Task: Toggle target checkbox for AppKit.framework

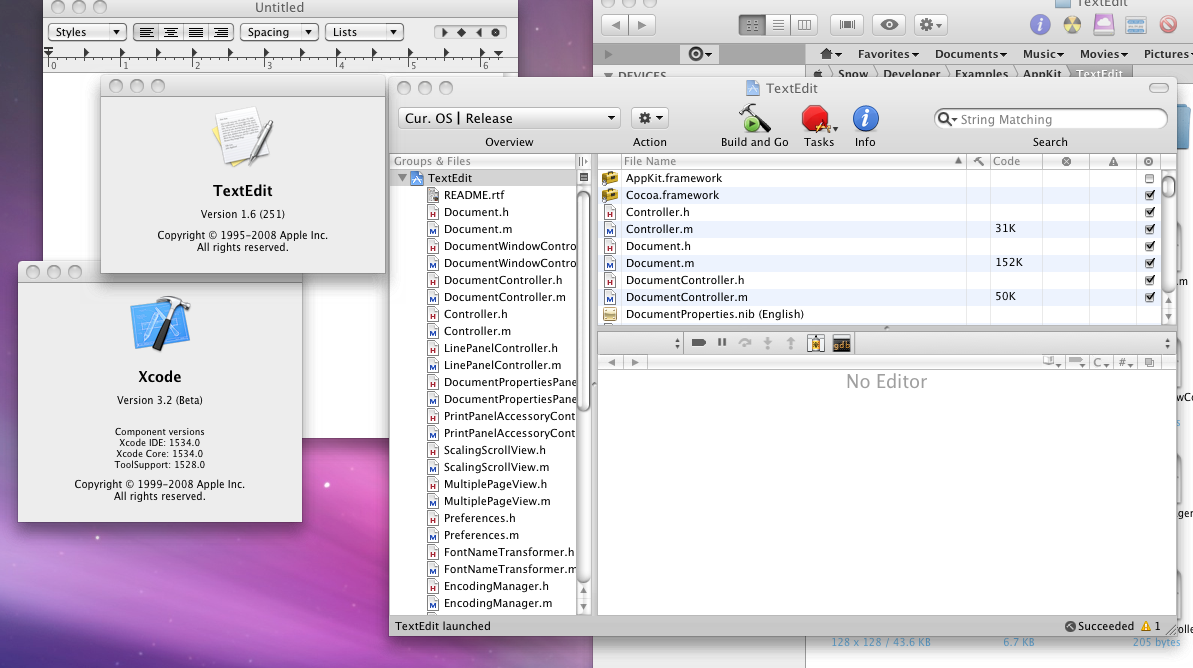Action: click(1150, 179)
